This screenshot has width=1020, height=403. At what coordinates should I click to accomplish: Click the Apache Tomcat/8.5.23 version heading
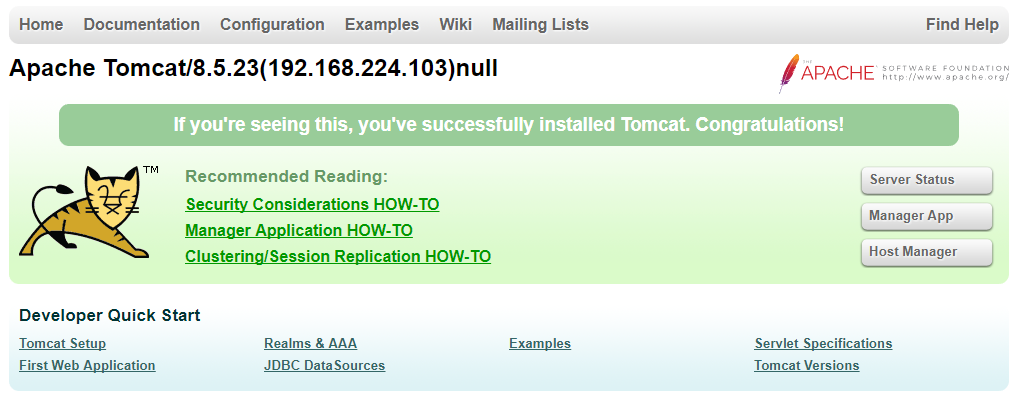253,68
